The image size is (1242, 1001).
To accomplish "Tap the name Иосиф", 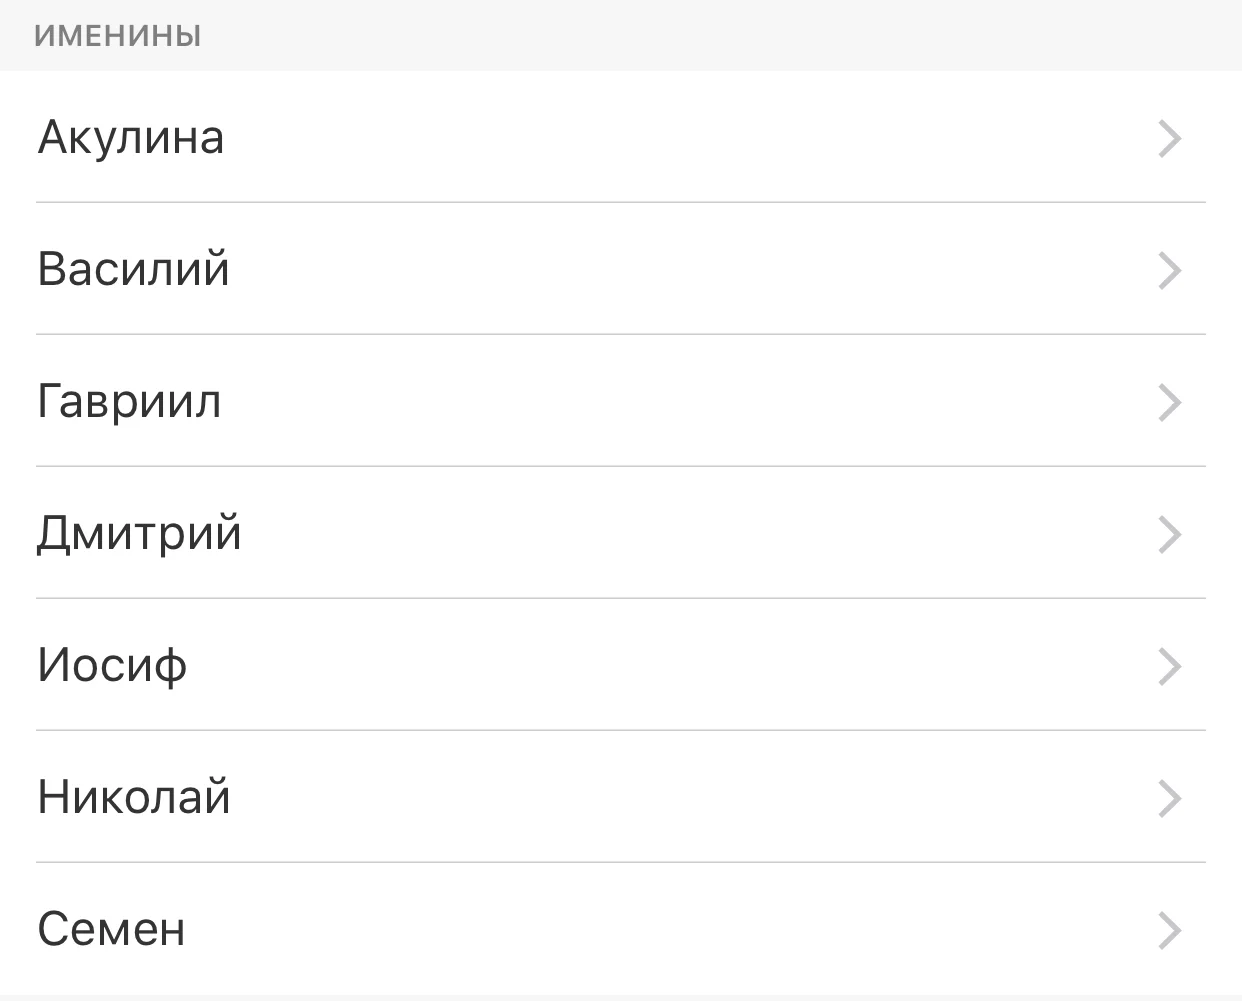I will 112,666.
